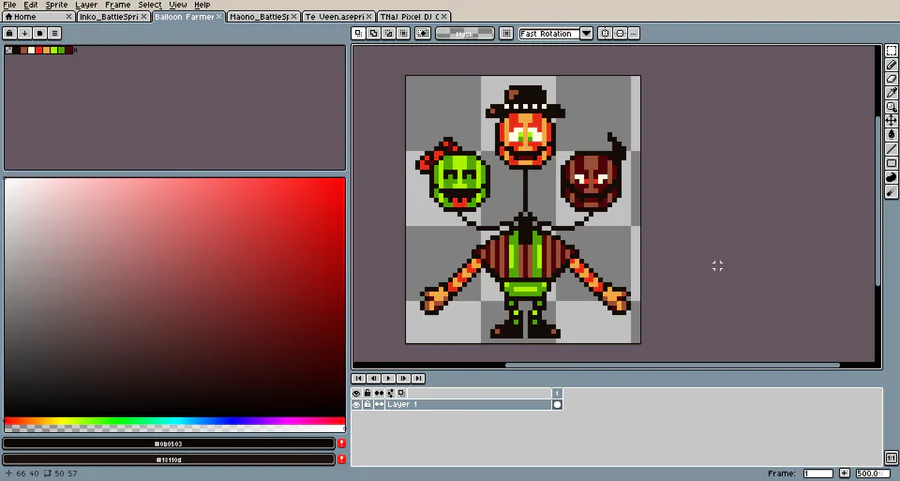Choose intersect selection mode icon
Viewport: 900px width, 481px height.
point(404,33)
